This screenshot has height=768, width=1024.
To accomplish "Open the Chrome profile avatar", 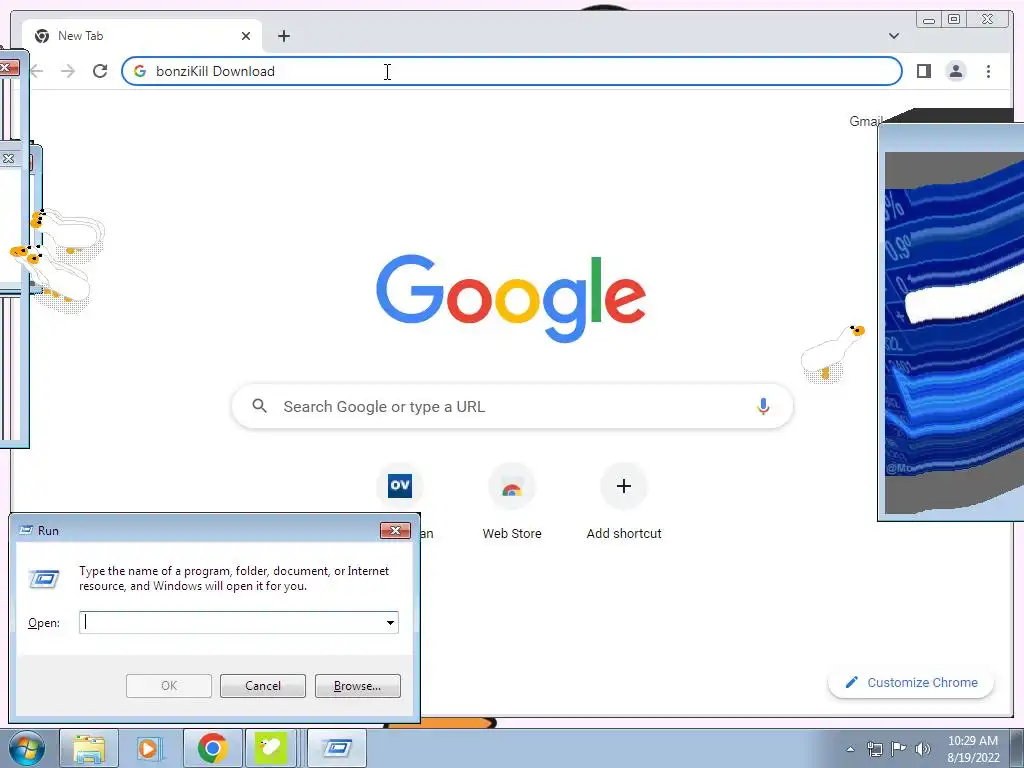I will 955,71.
